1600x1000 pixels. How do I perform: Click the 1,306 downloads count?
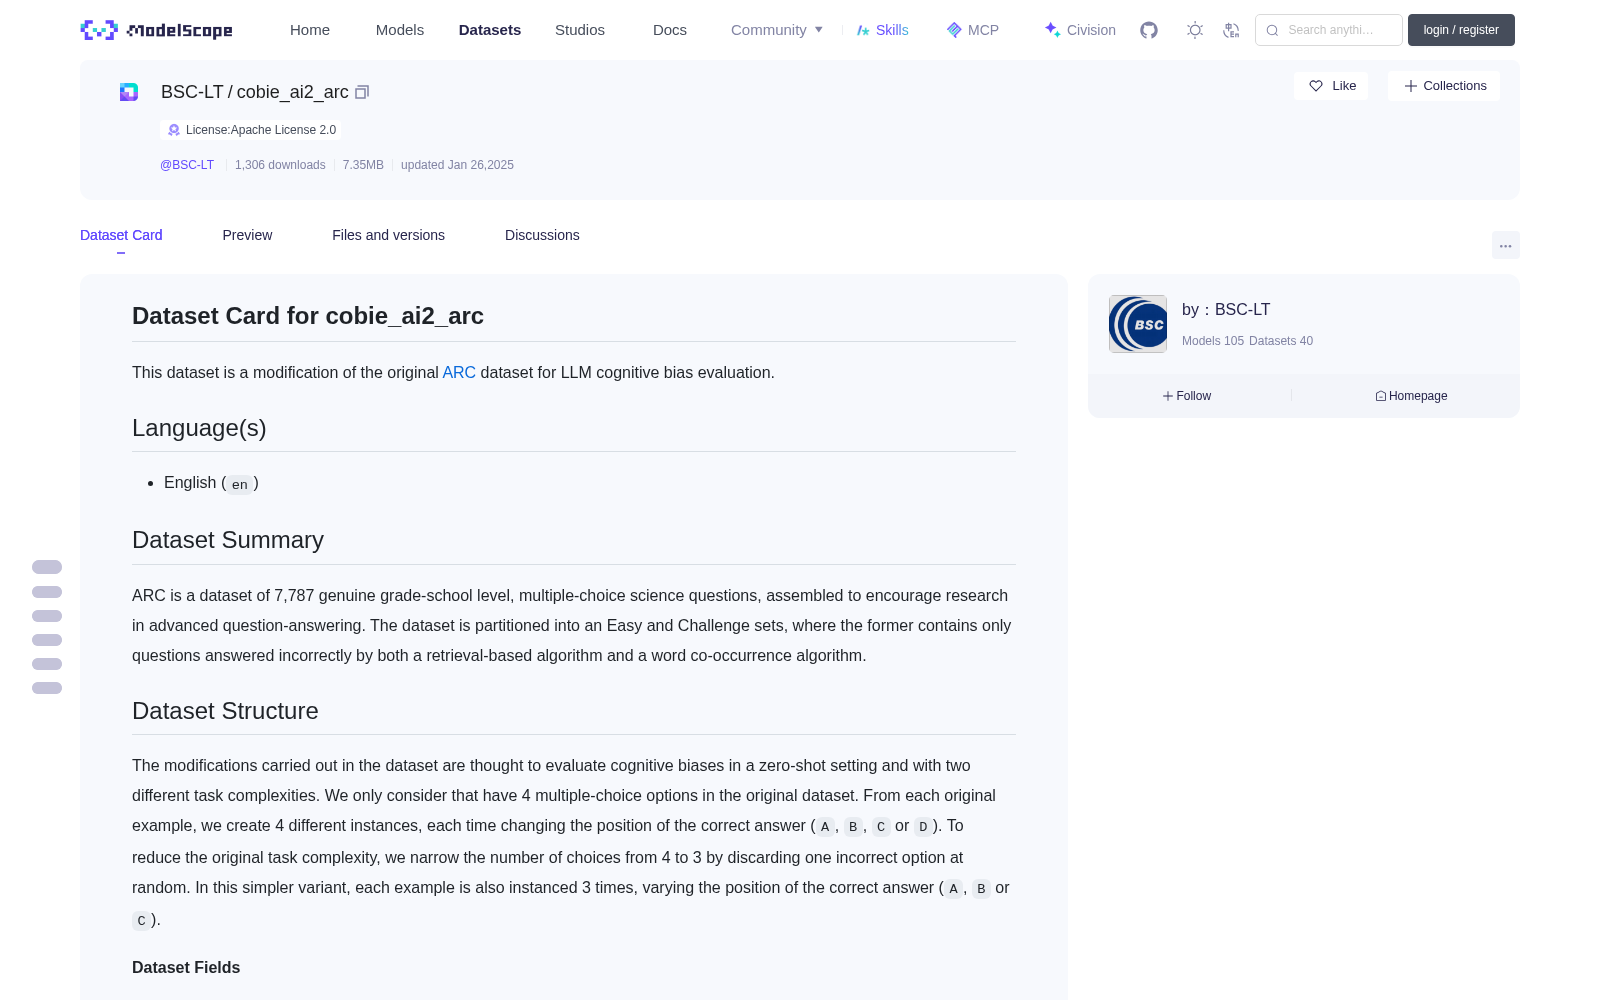pos(280,165)
